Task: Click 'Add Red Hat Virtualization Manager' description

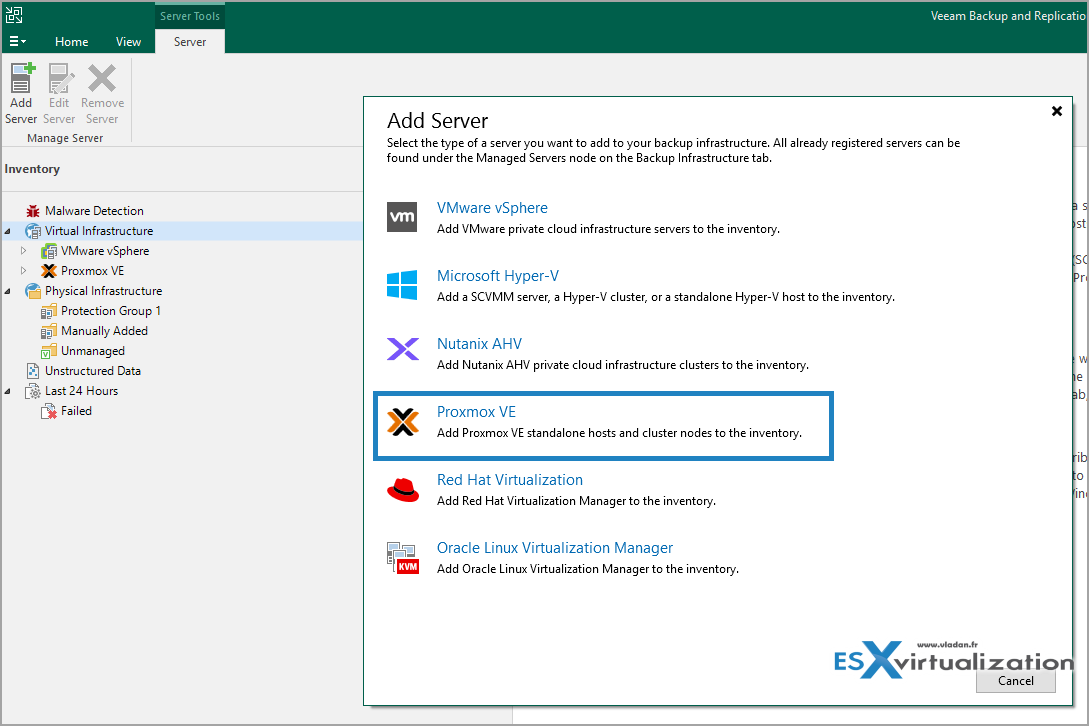Action: (x=576, y=502)
